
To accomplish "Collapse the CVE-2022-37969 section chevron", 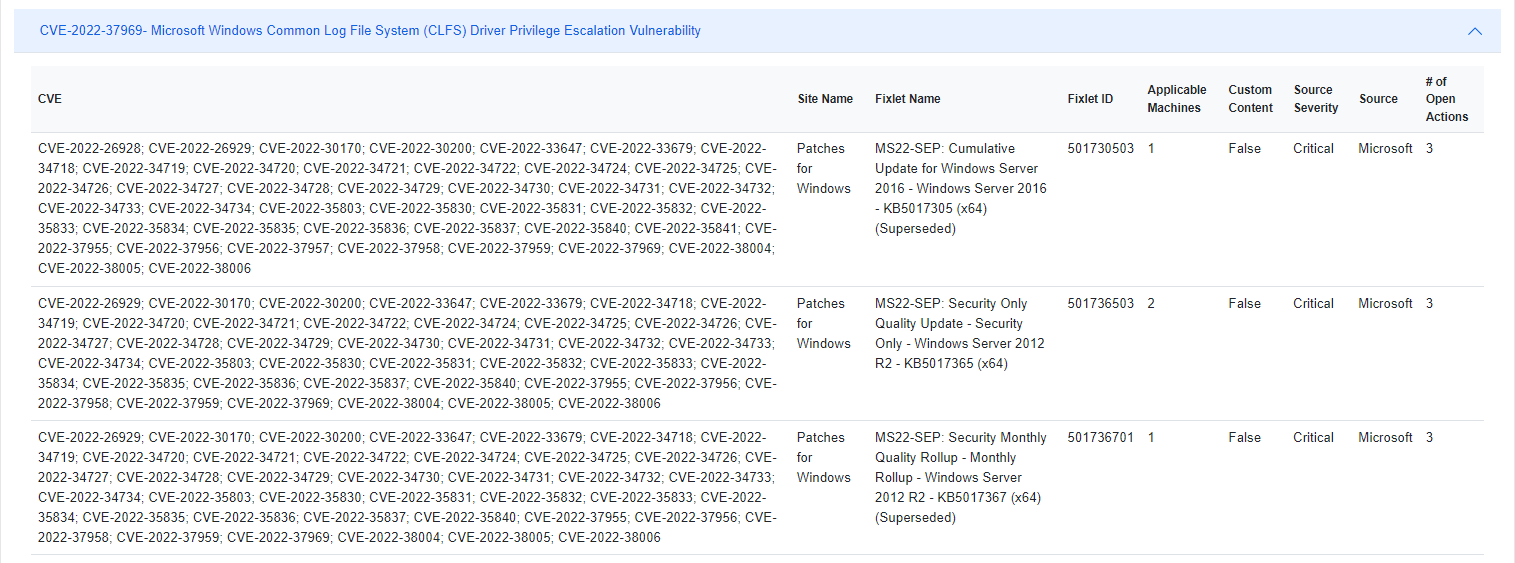I will [x=1474, y=31].
